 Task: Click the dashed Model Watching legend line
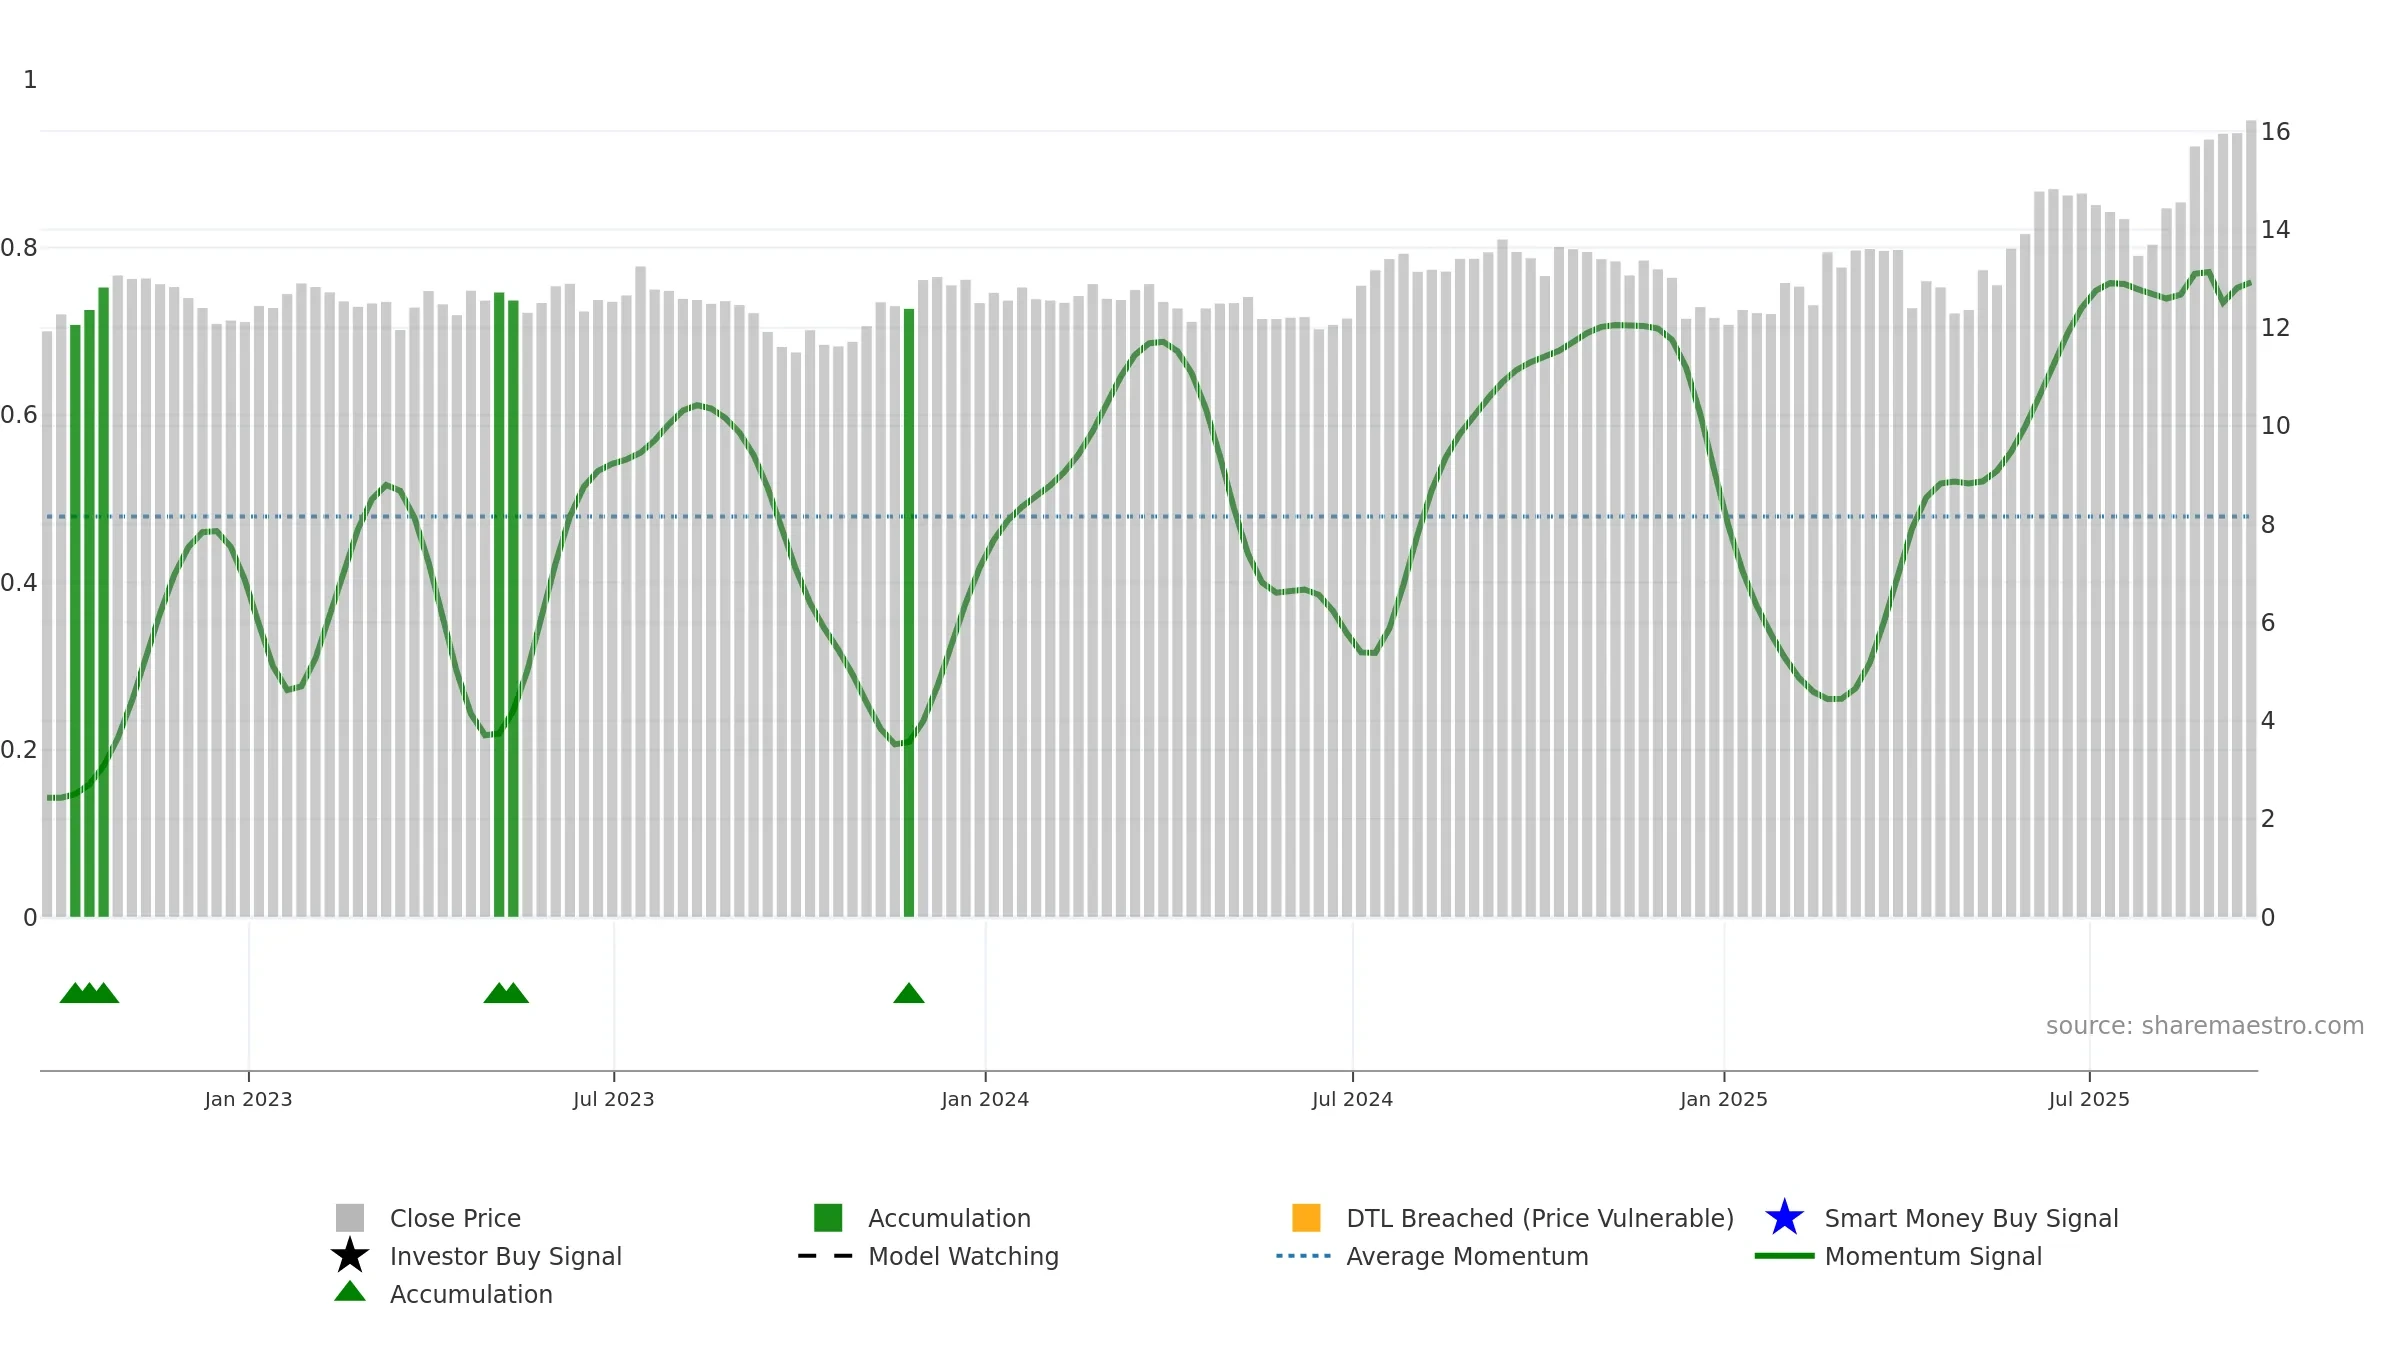point(826,1256)
